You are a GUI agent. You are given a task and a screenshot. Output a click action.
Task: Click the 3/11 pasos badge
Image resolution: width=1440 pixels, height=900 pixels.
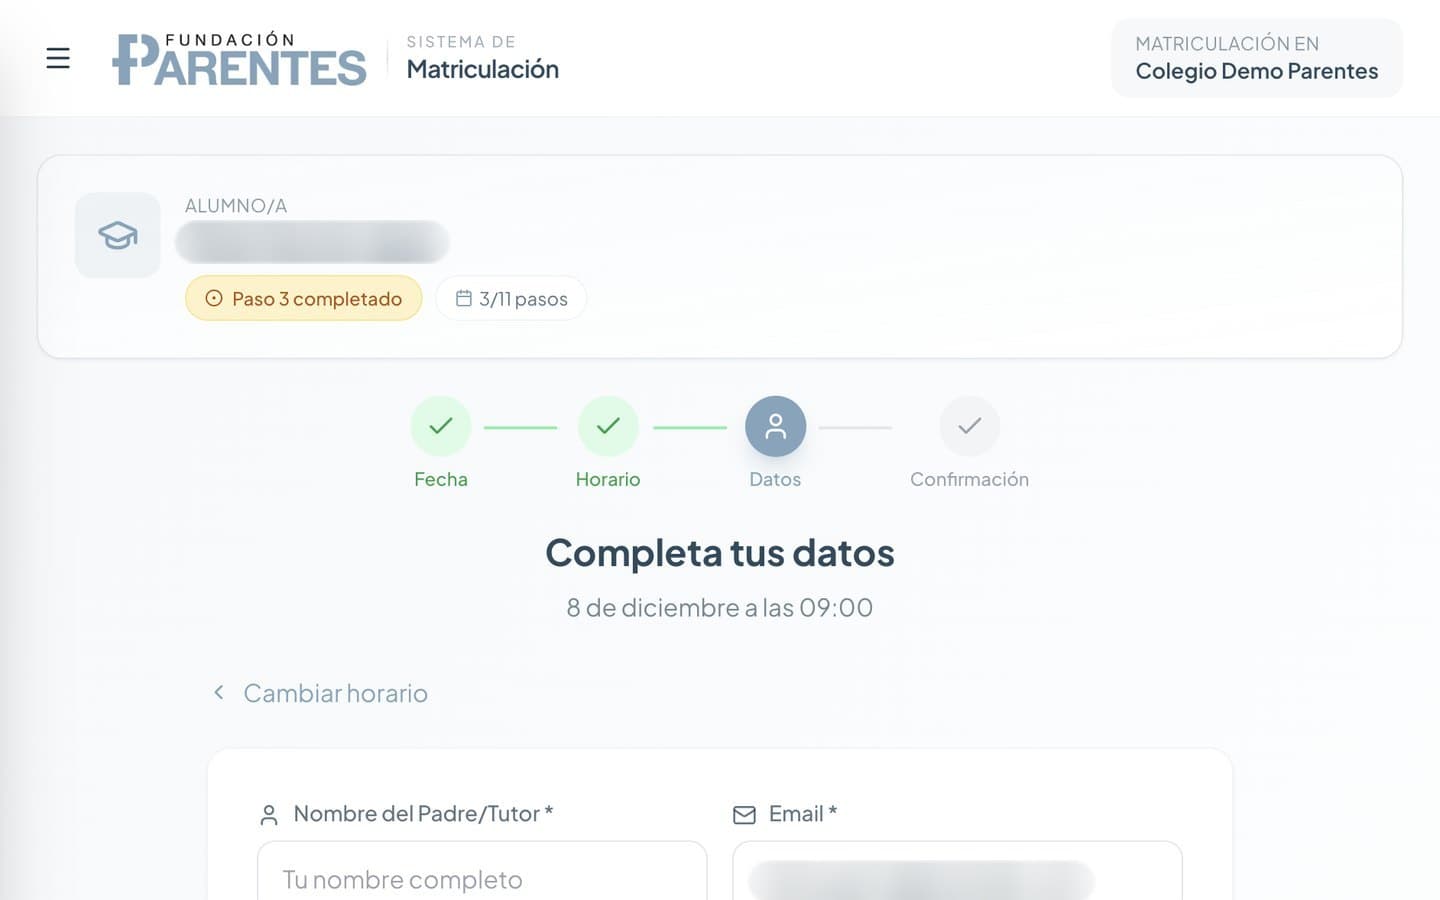[x=511, y=298]
